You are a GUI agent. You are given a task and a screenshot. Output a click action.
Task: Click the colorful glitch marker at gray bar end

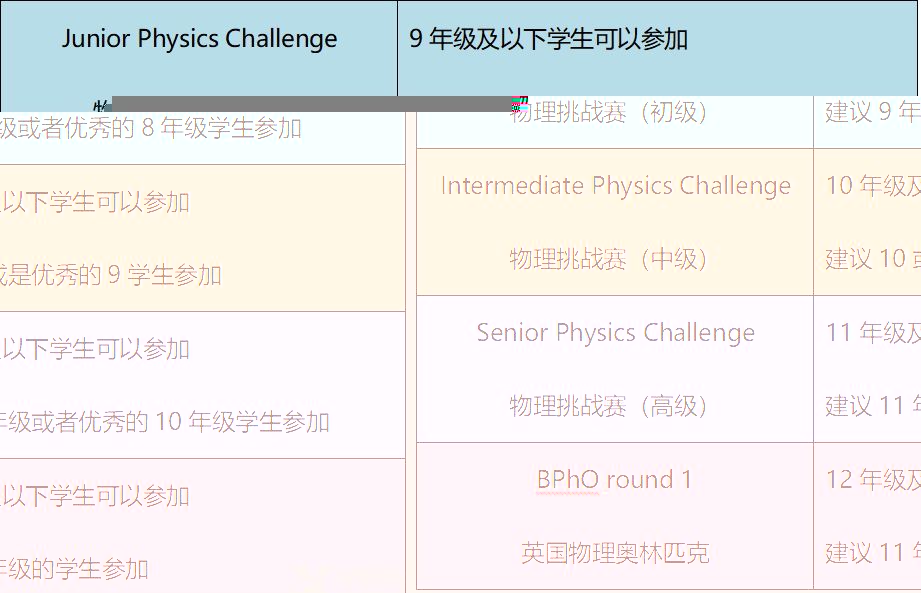pyautogui.click(x=519, y=104)
